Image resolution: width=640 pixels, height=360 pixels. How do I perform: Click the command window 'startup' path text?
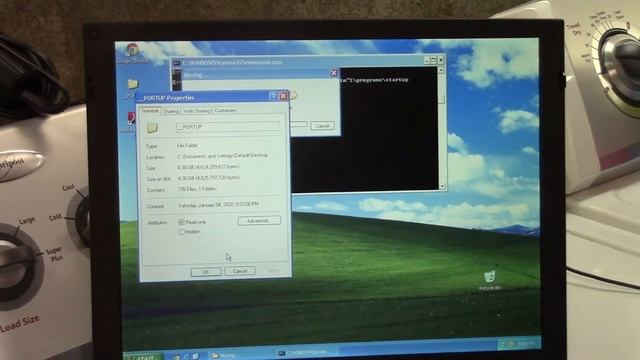point(396,80)
